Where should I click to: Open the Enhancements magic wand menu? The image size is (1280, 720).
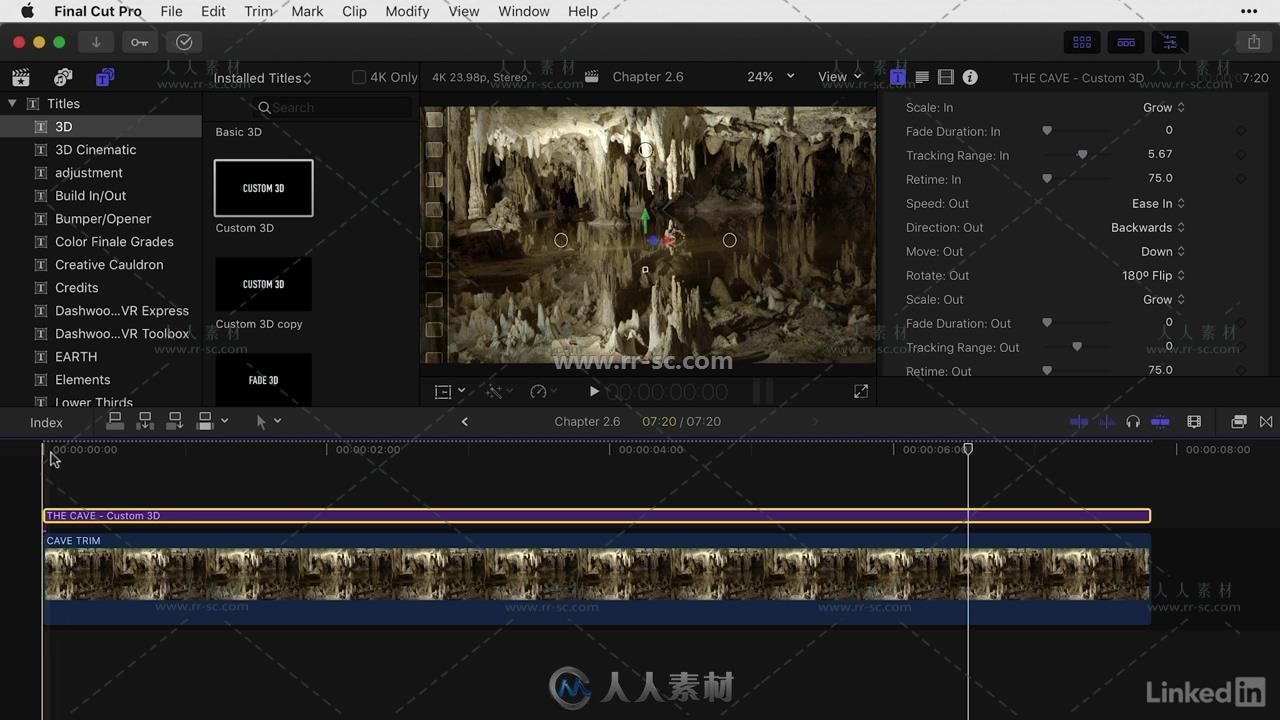[x=498, y=392]
